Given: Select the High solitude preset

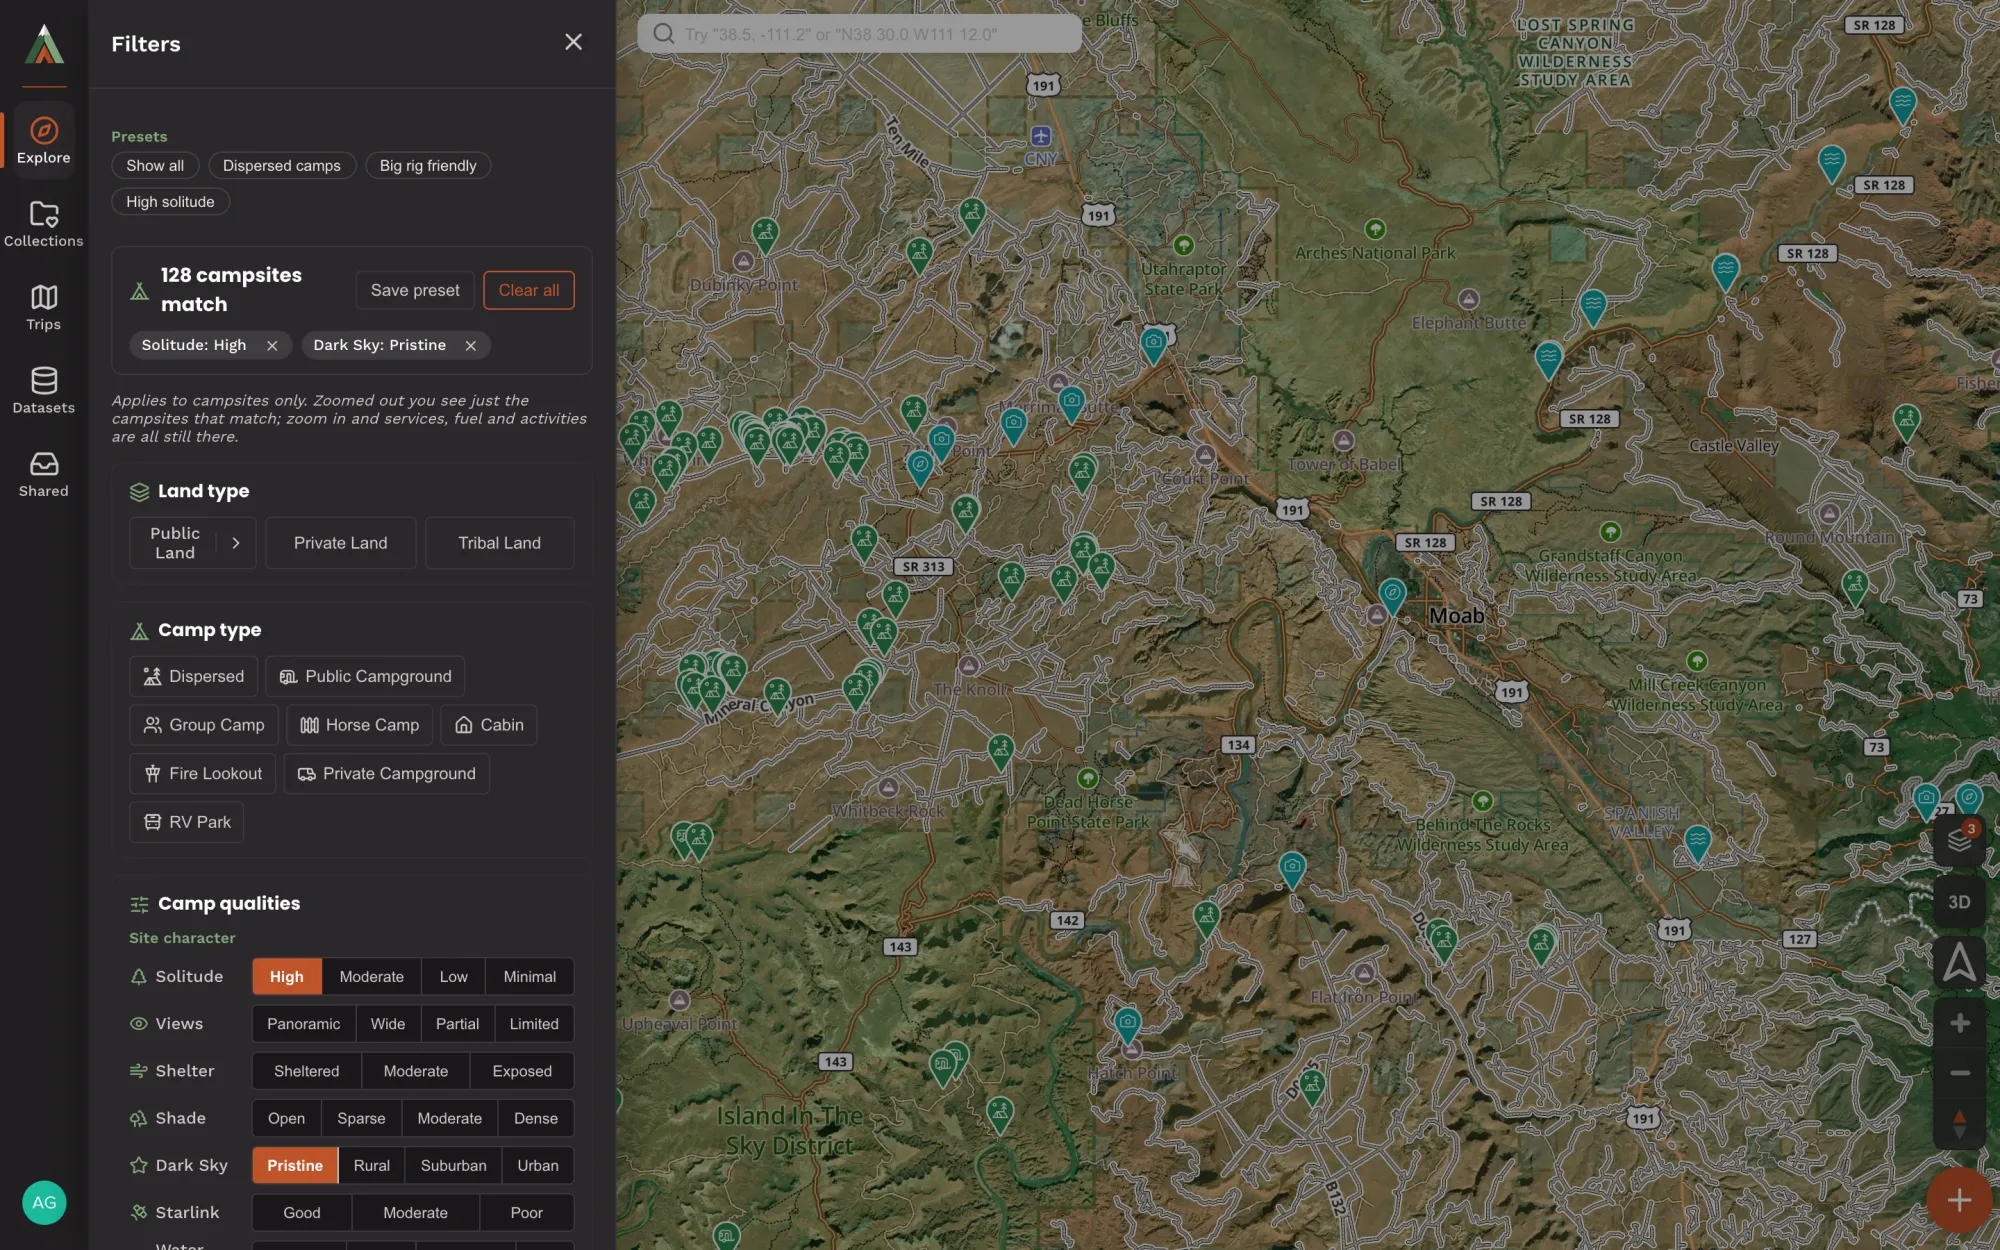Looking at the screenshot, I should click(x=170, y=202).
